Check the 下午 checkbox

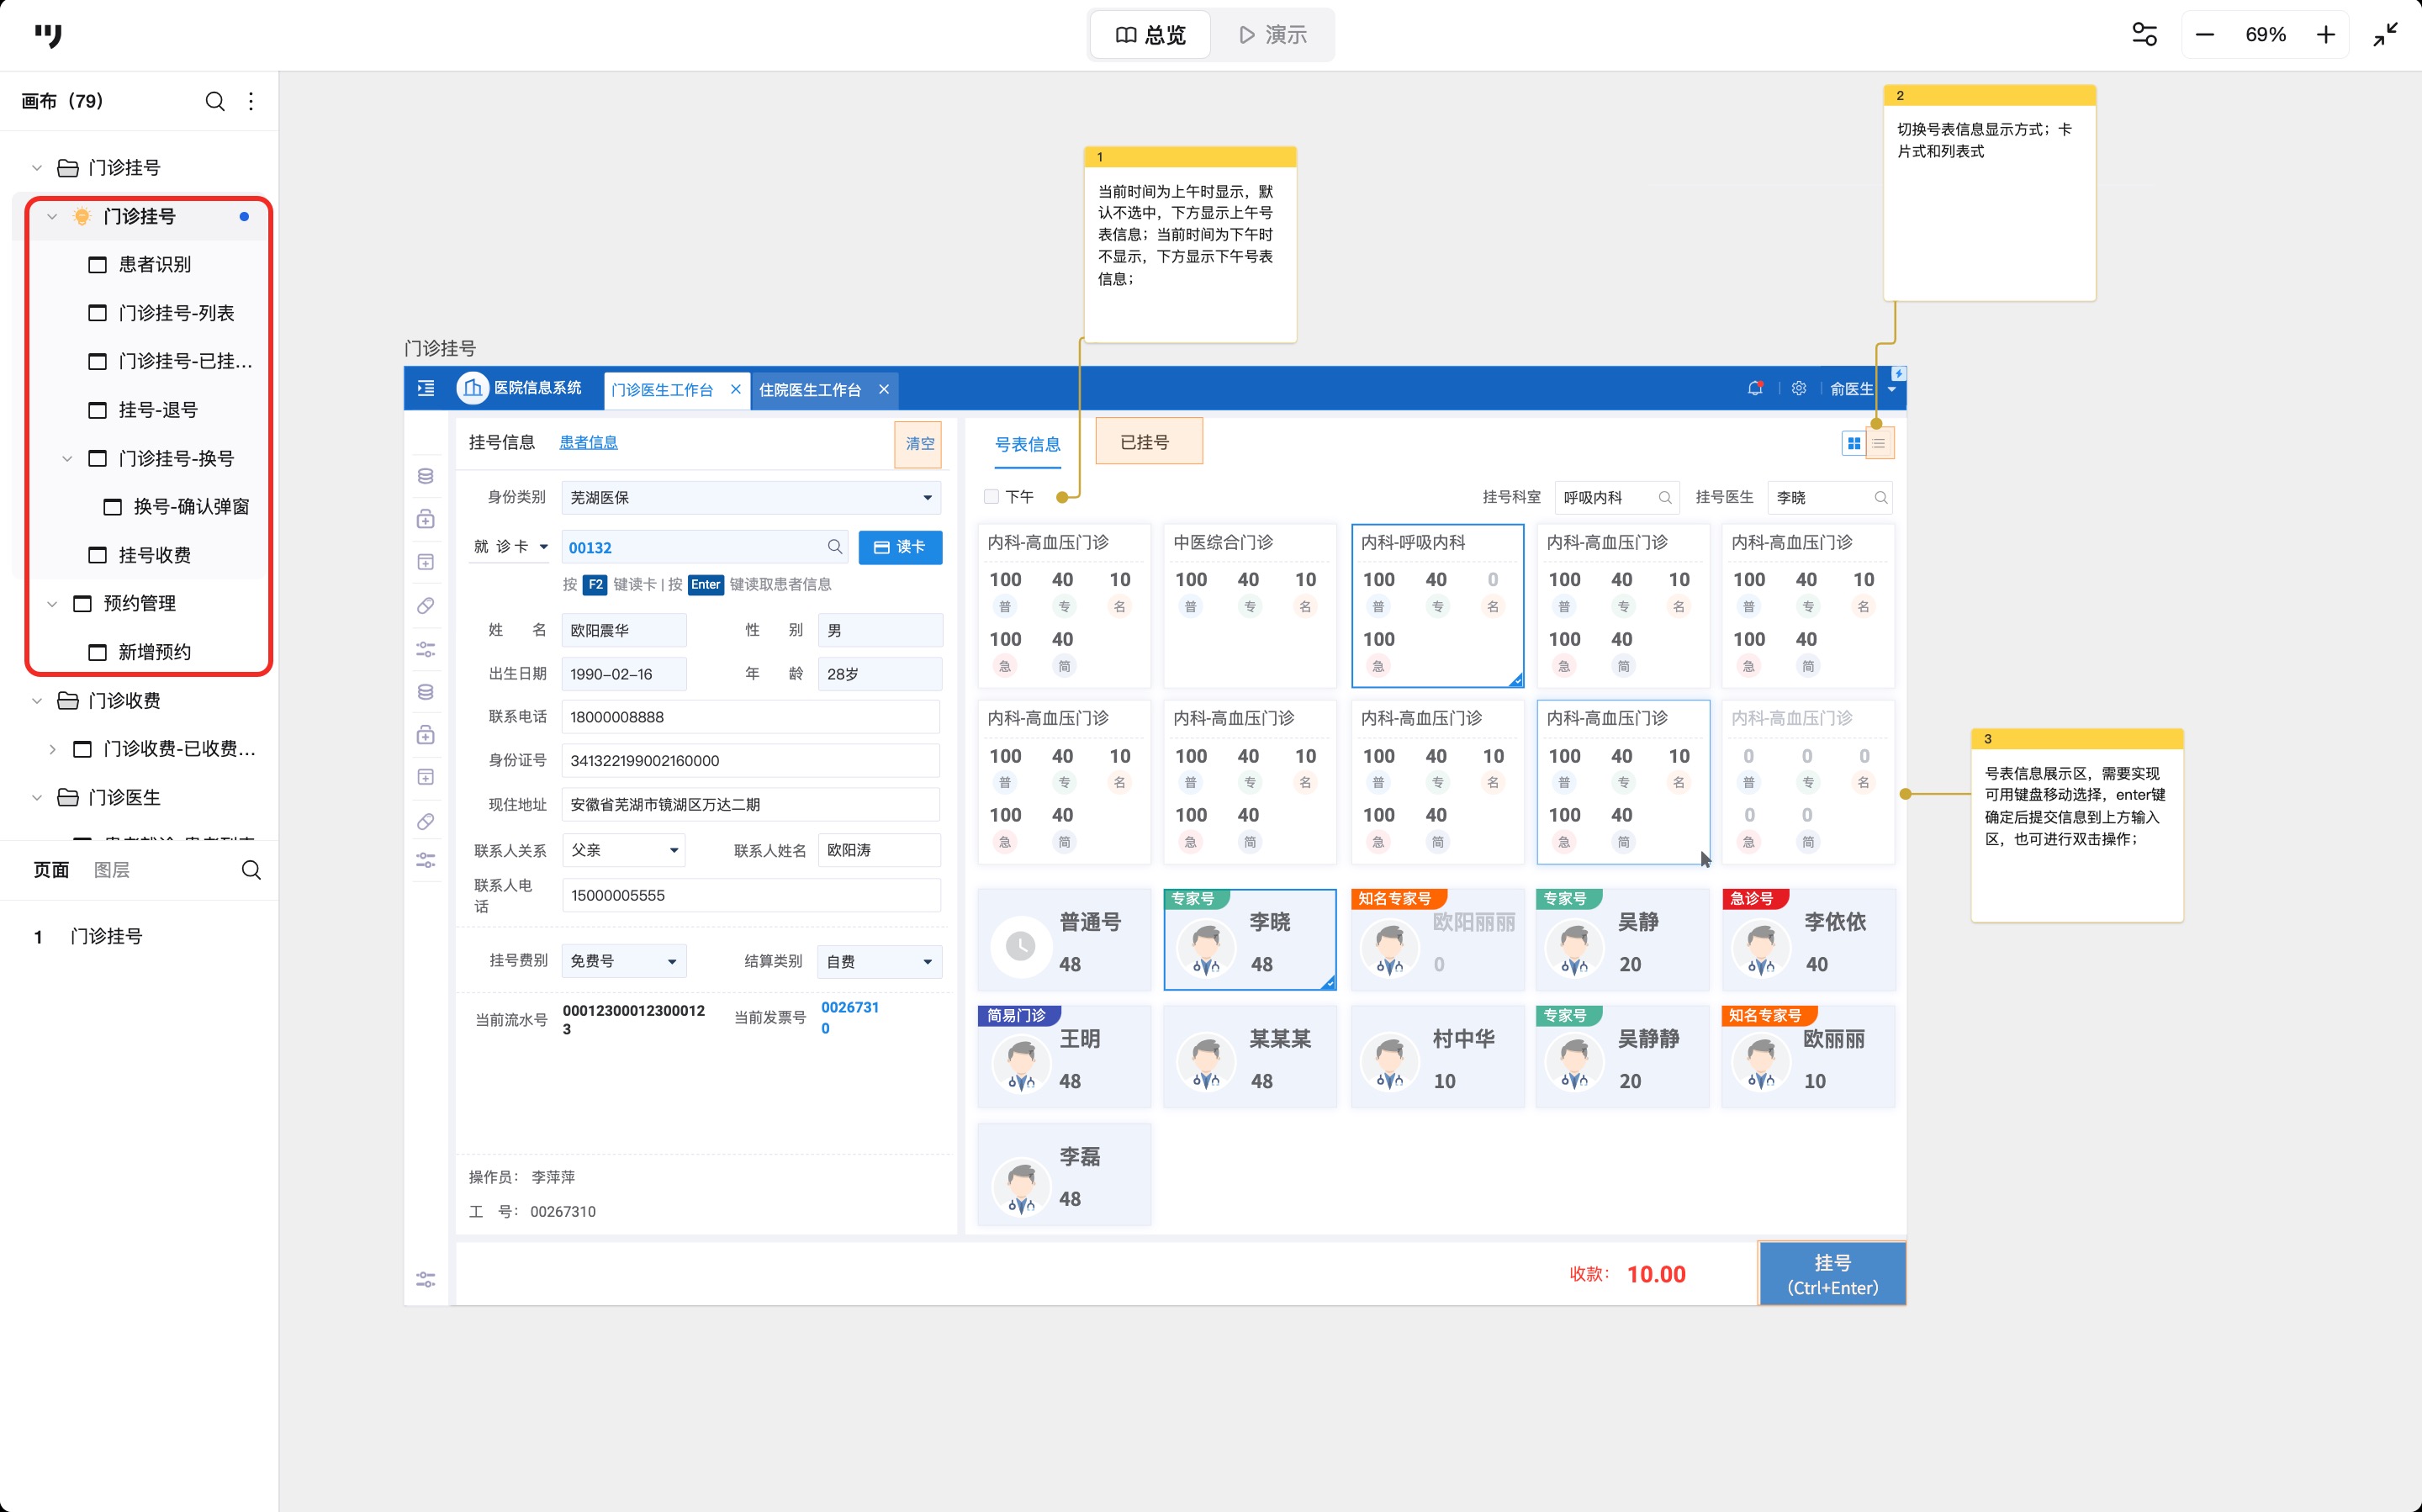(x=991, y=496)
